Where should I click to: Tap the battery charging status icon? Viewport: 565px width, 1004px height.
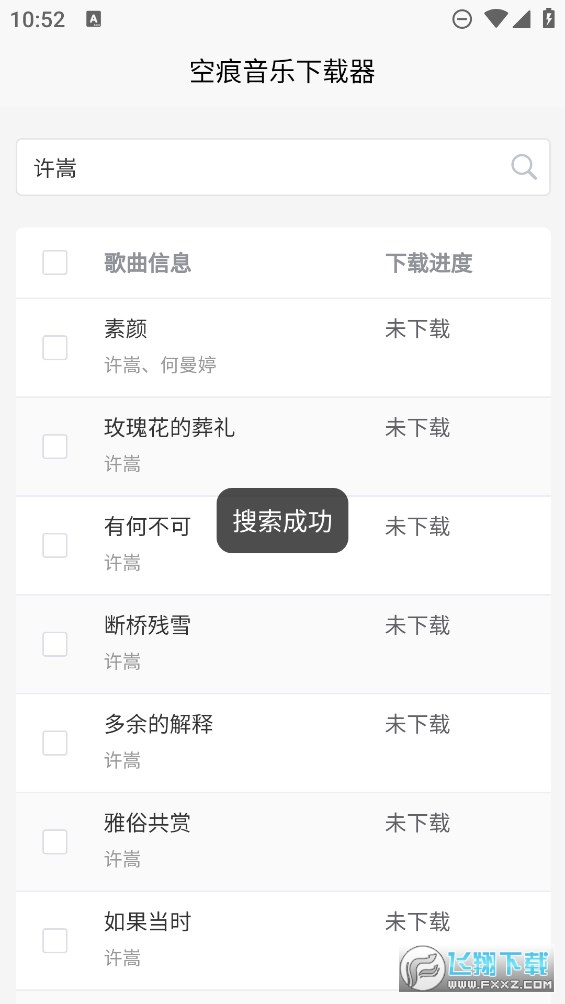click(x=548, y=18)
